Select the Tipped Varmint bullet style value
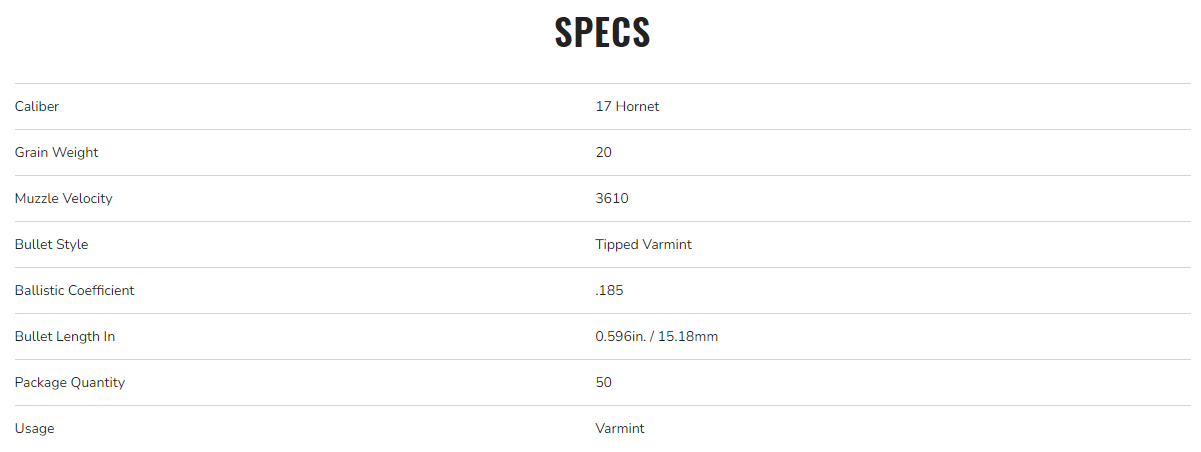This screenshot has width=1201, height=452. (x=643, y=244)
